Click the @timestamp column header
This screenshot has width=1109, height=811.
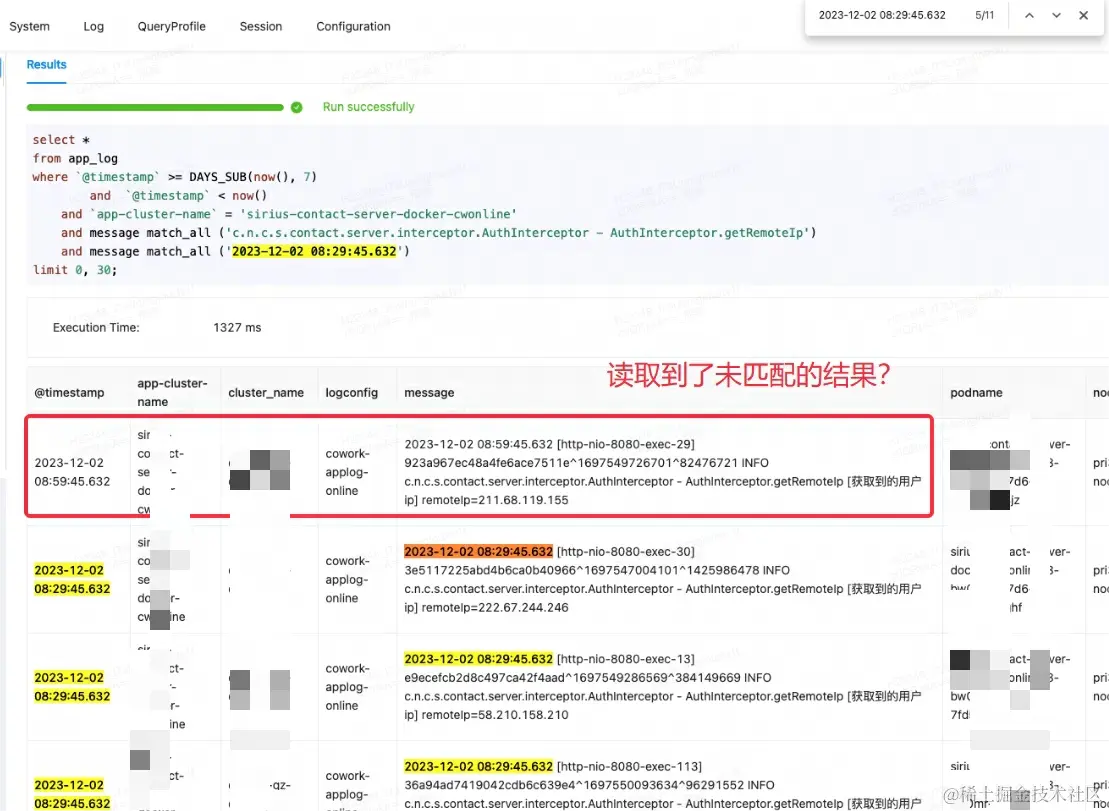(68, 392)
